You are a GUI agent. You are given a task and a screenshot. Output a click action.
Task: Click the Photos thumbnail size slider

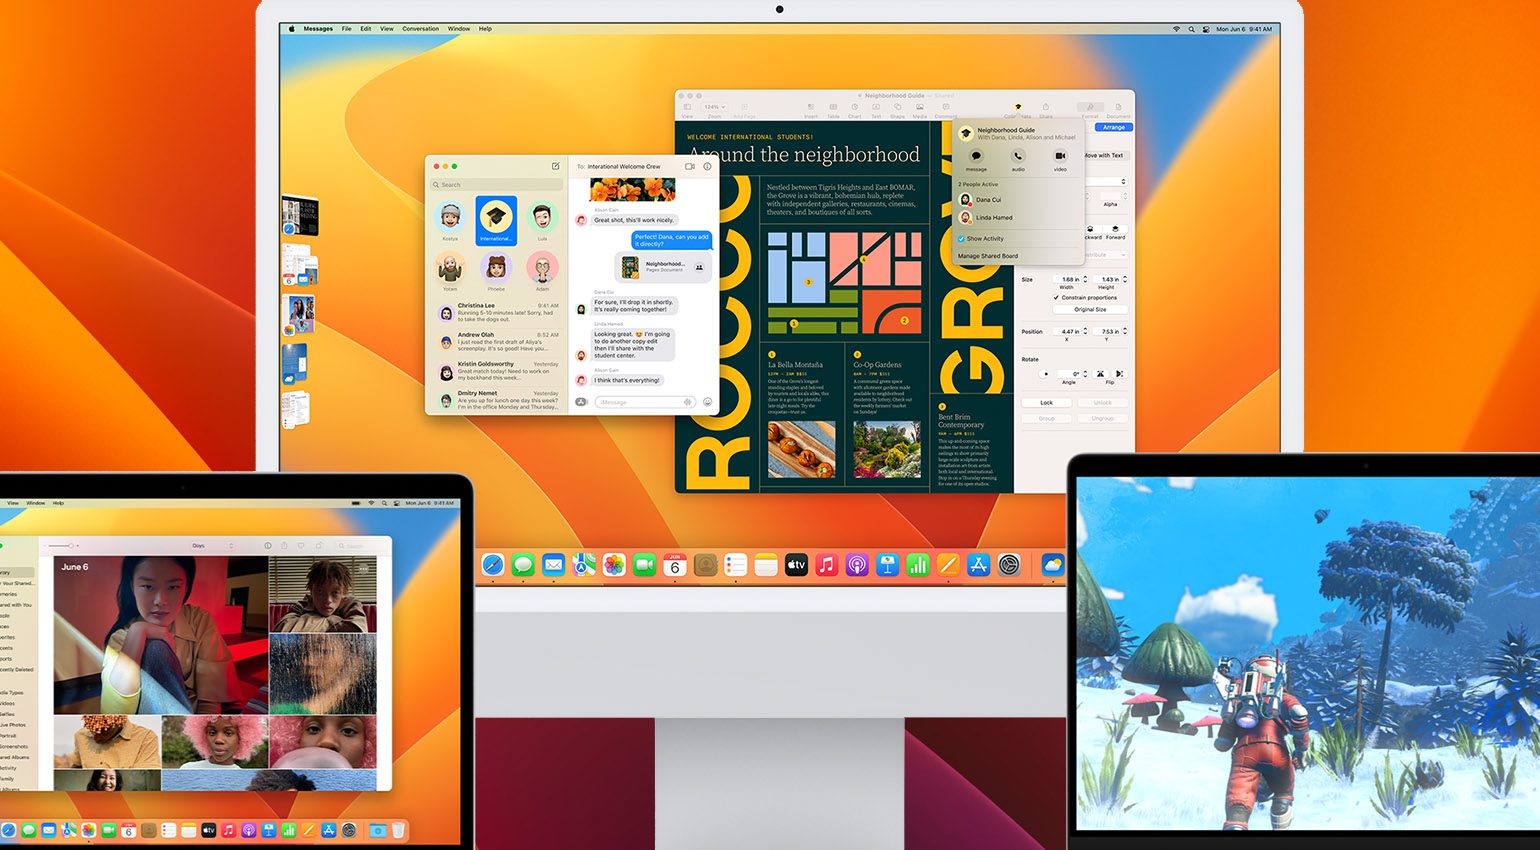61,545
